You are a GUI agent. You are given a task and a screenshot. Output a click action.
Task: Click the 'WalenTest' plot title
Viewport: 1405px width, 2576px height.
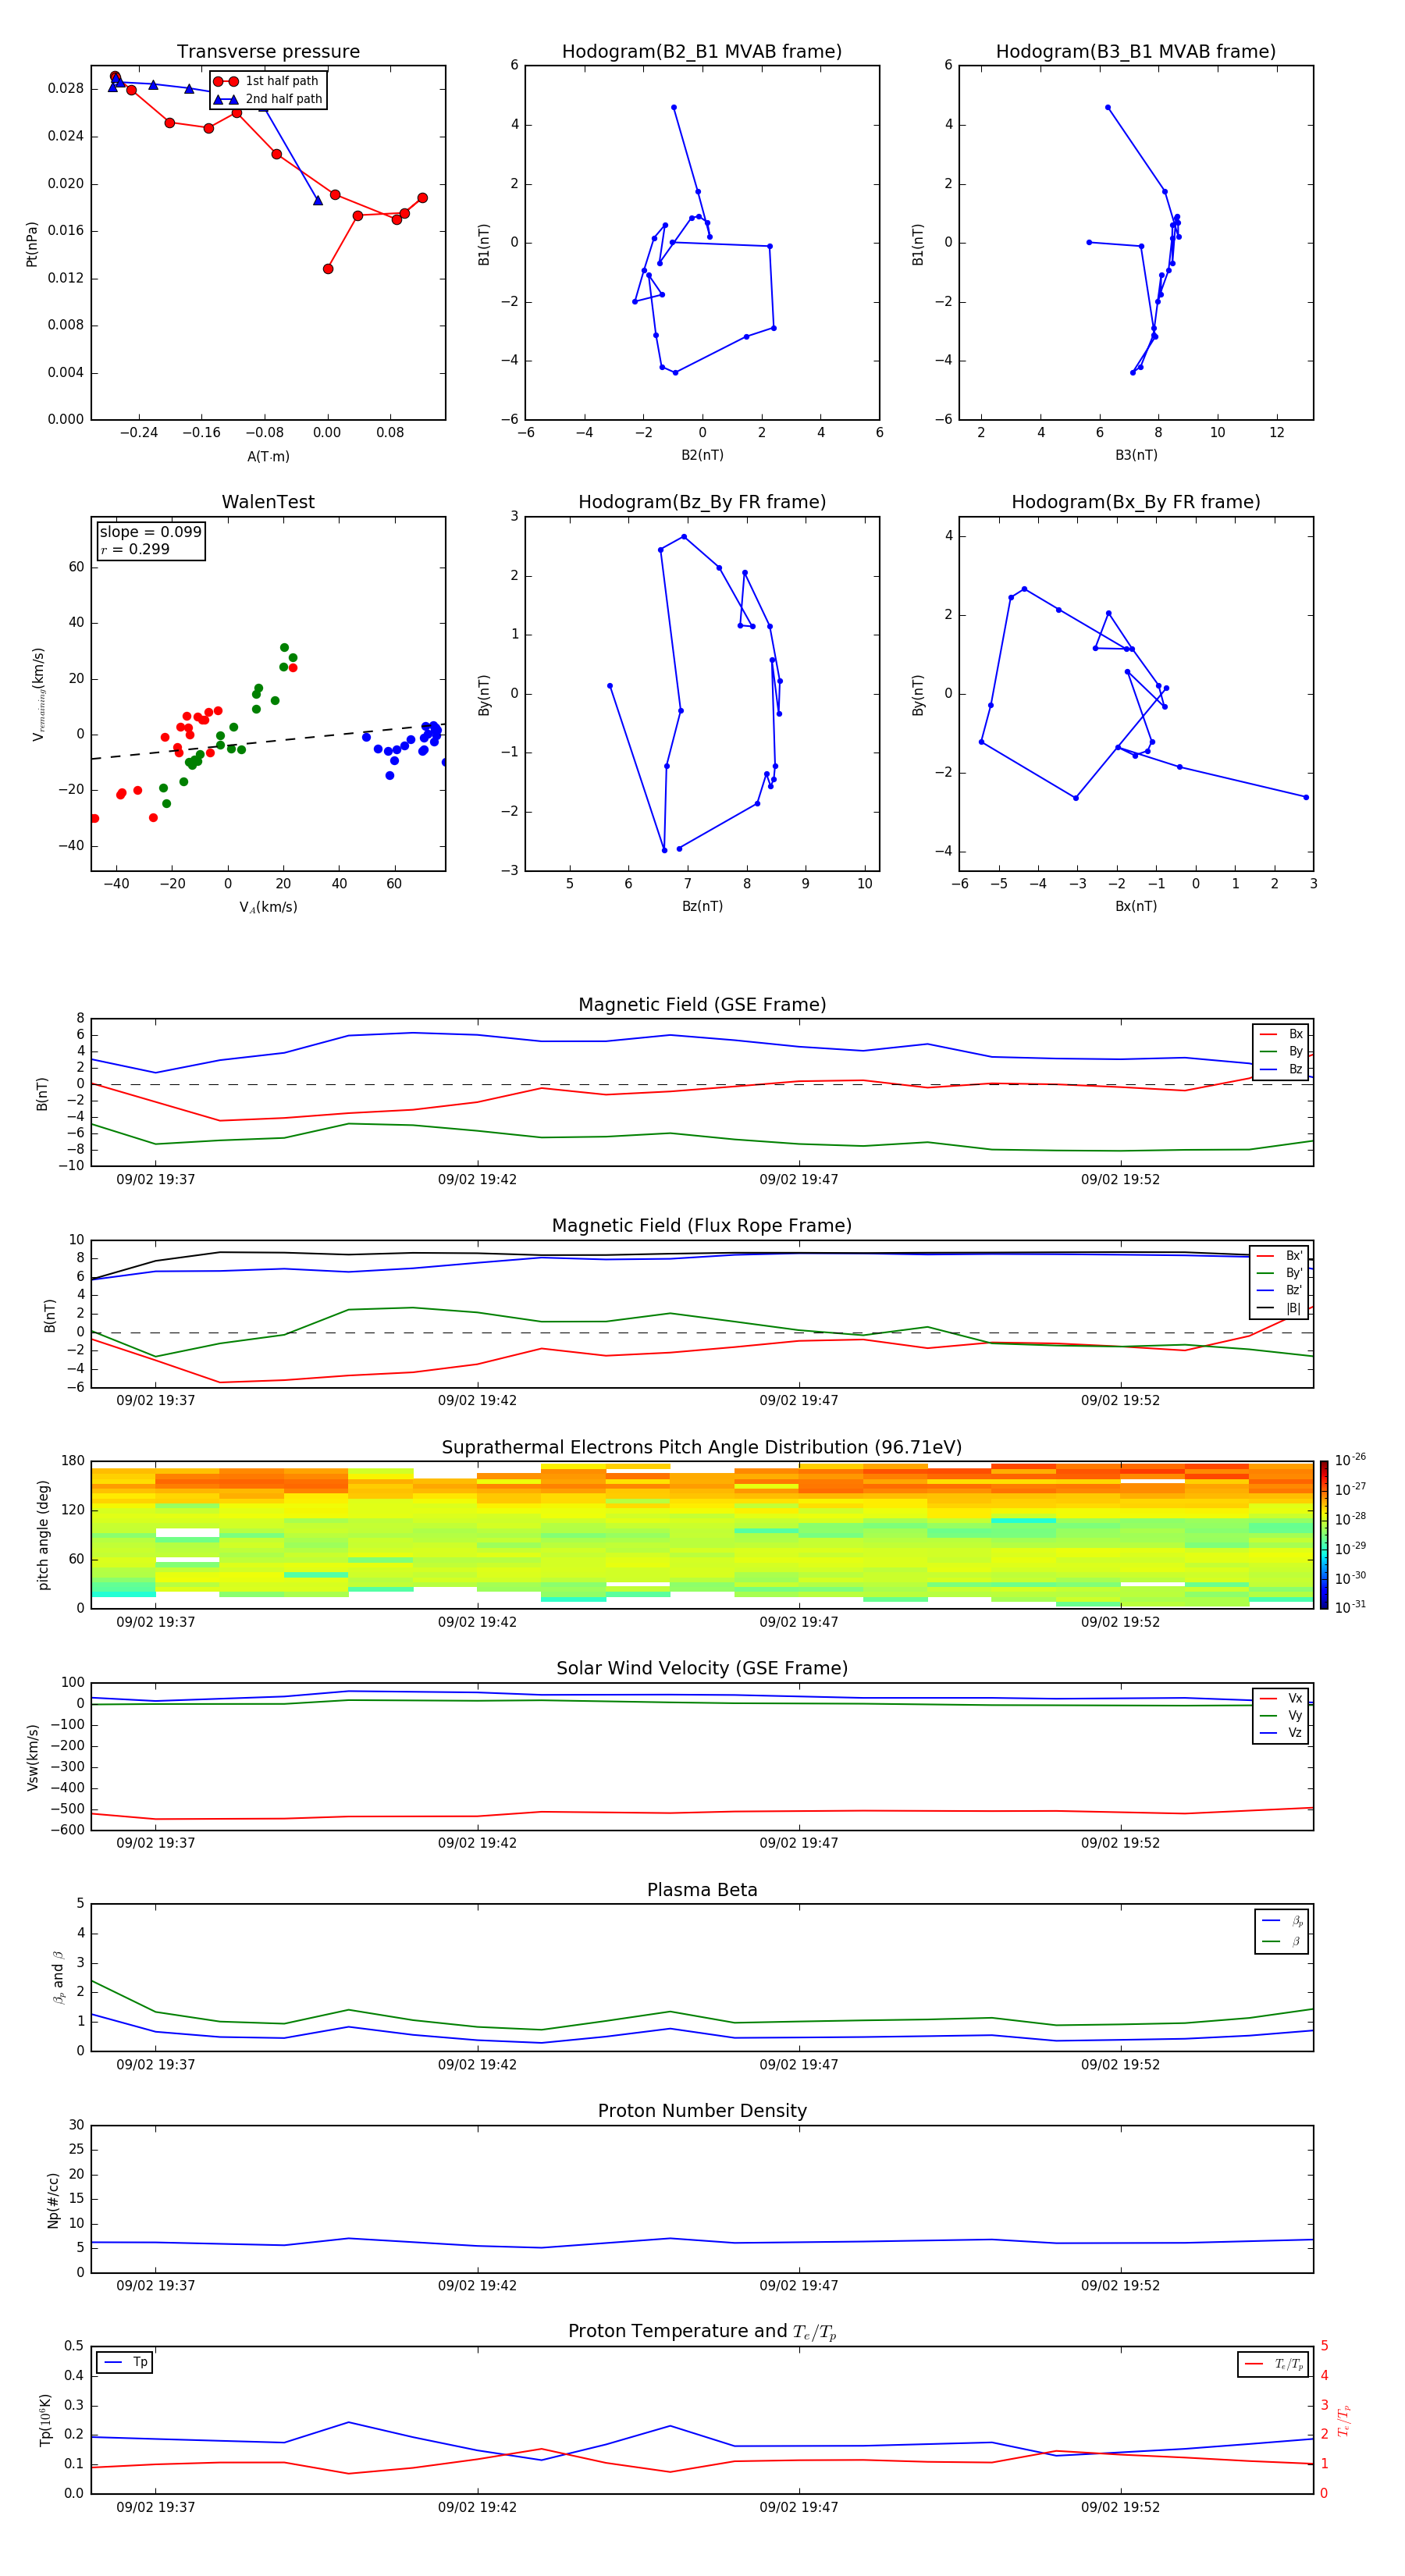click(x=268, y=502)
